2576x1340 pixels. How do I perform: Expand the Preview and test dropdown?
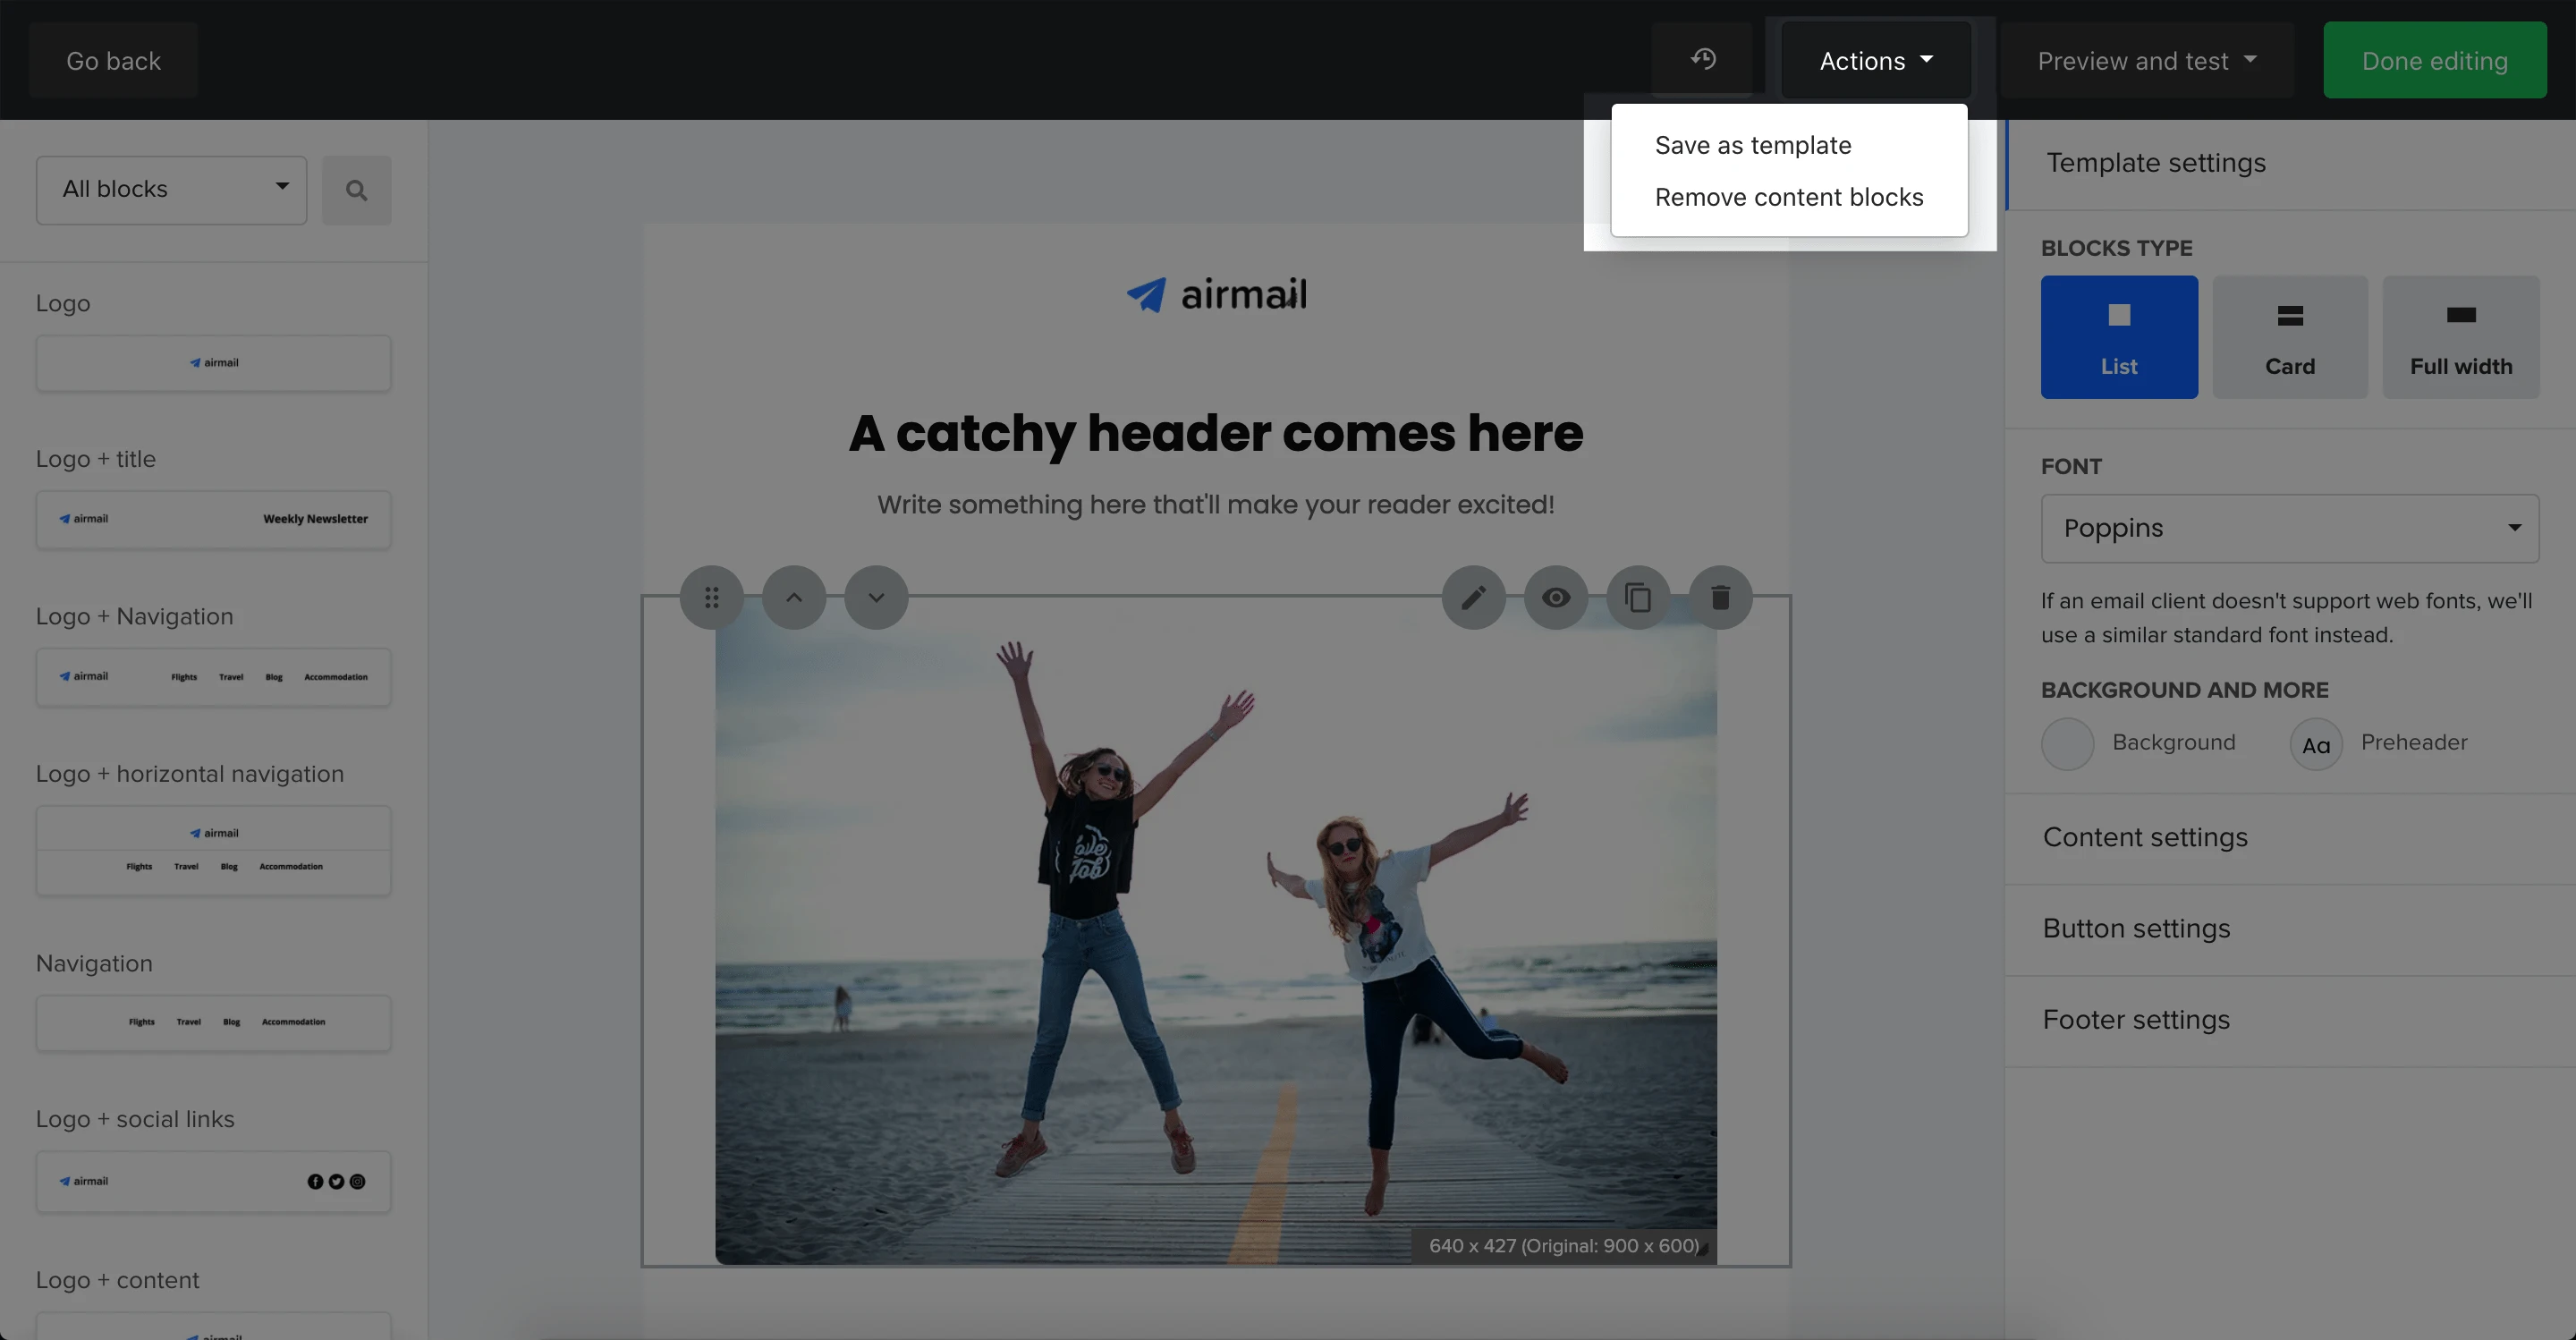coord(2146,61)
